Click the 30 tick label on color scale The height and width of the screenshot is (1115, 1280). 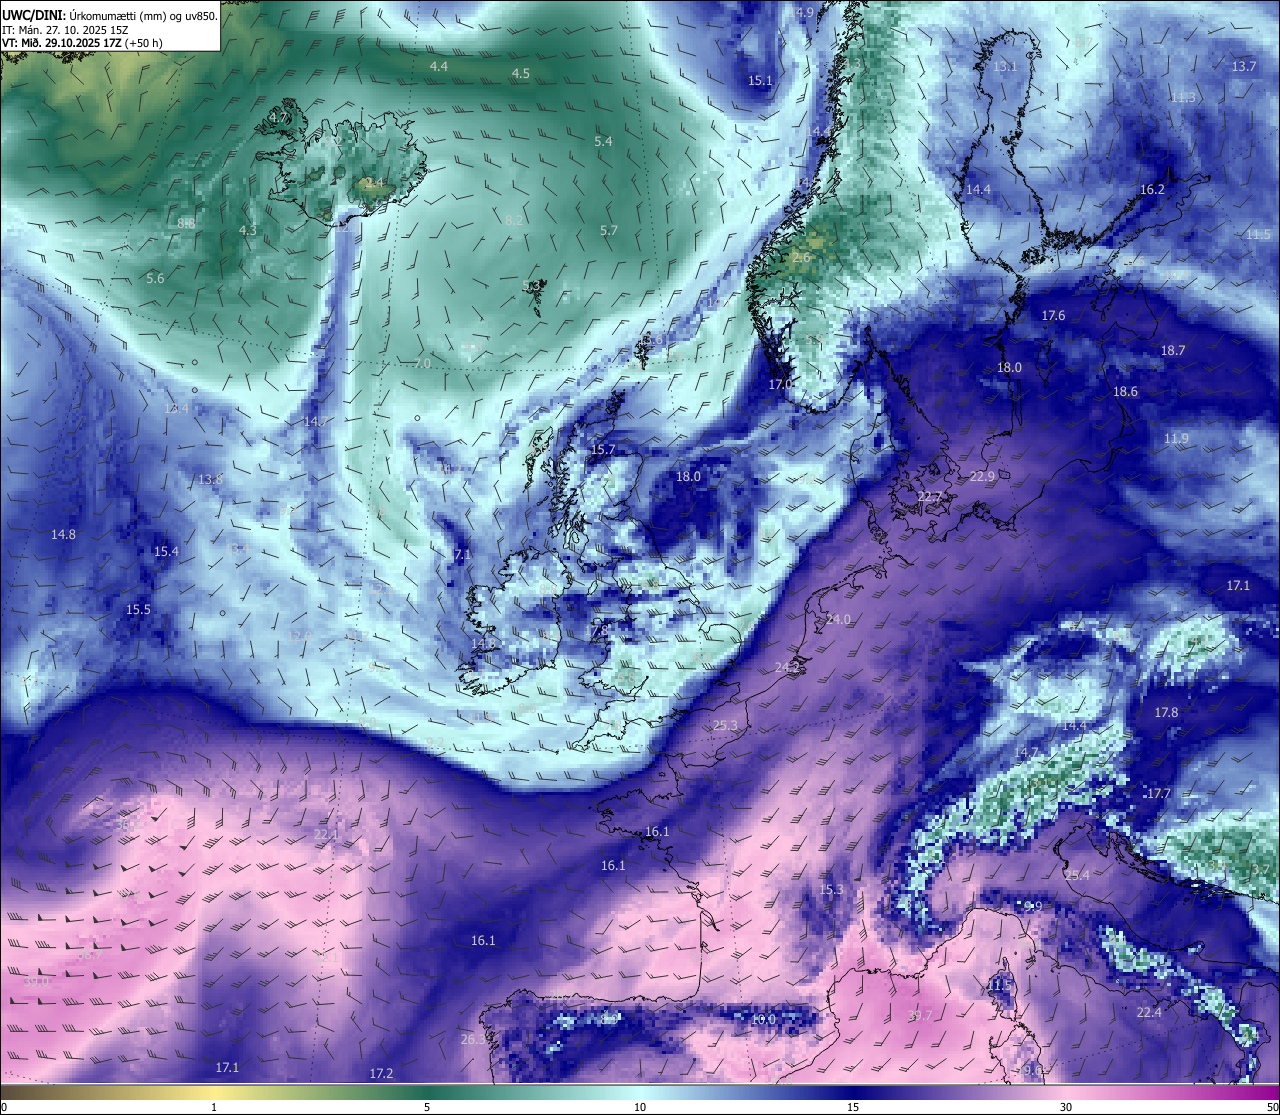1066,1107
